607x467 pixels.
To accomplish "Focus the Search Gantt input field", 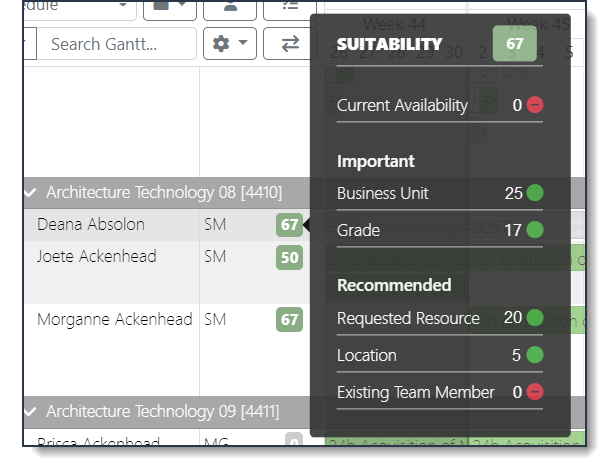I will pyautogui.click(x=117, y=44).
